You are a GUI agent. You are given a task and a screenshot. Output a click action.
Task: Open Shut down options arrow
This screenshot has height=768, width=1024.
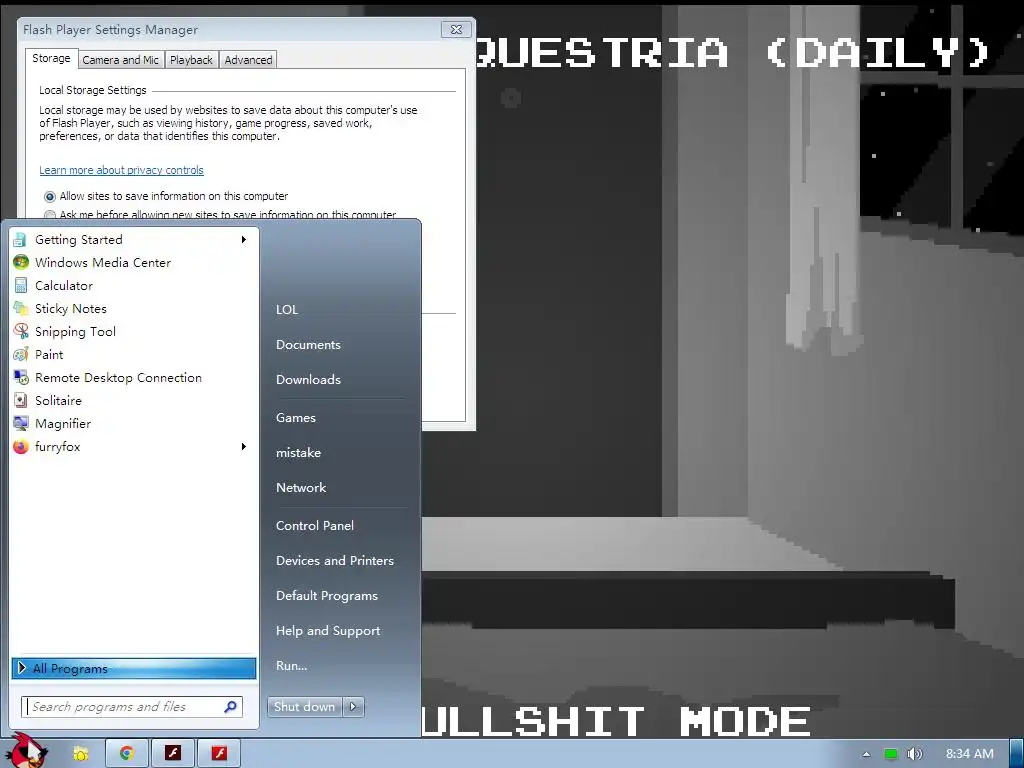[353, 707]
